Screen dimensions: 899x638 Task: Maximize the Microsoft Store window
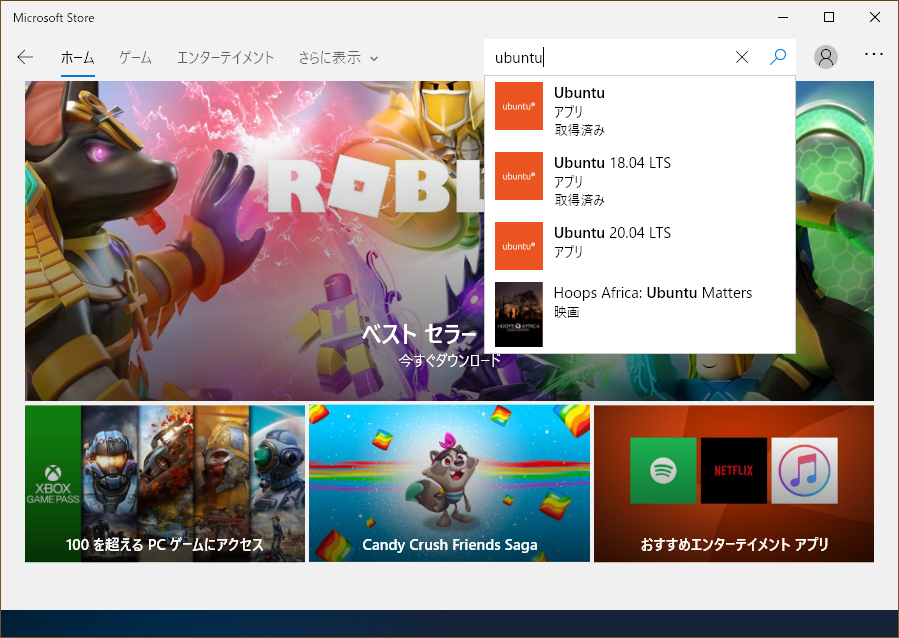(829, 17)
